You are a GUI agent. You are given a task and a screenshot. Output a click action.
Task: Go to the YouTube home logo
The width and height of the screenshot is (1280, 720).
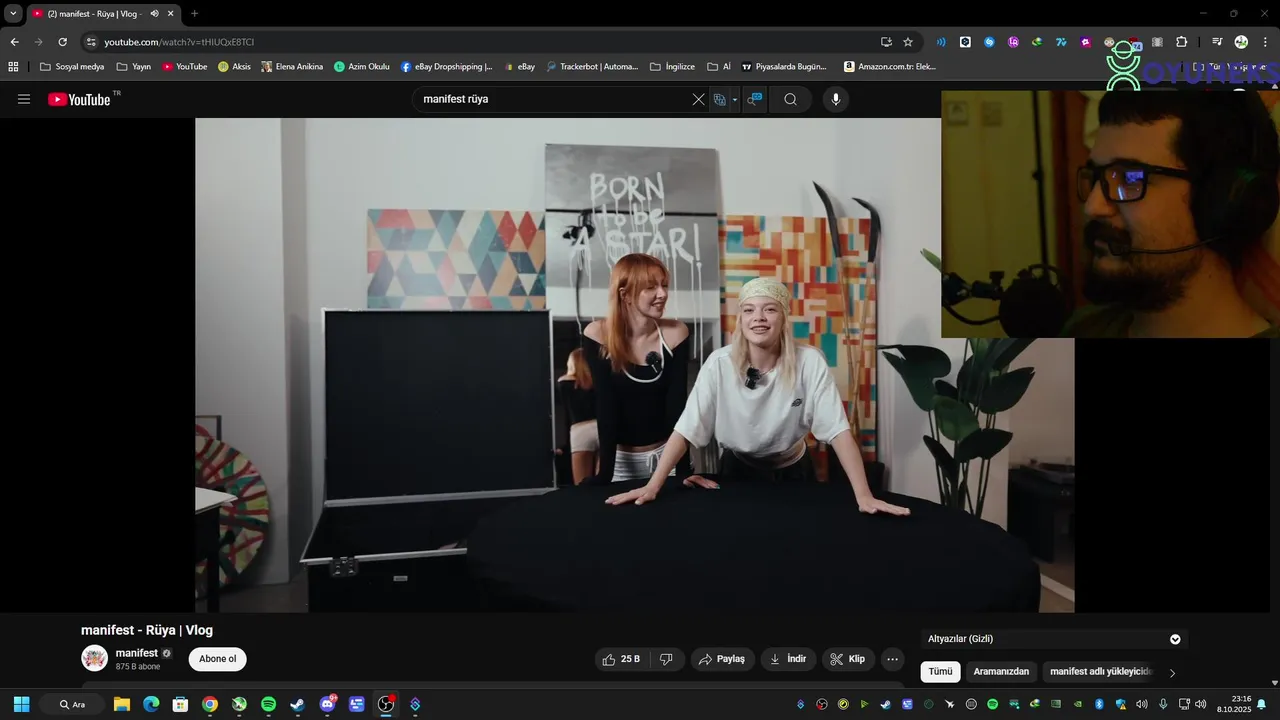[x=79, y=99]
